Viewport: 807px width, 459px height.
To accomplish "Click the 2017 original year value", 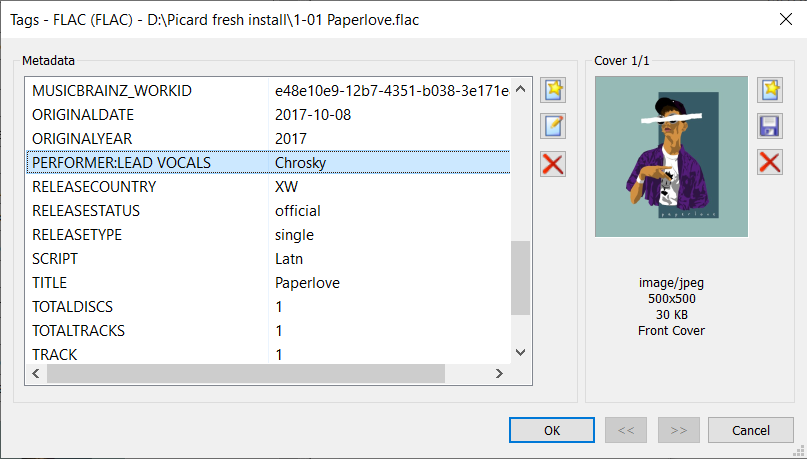I will 291,138.
